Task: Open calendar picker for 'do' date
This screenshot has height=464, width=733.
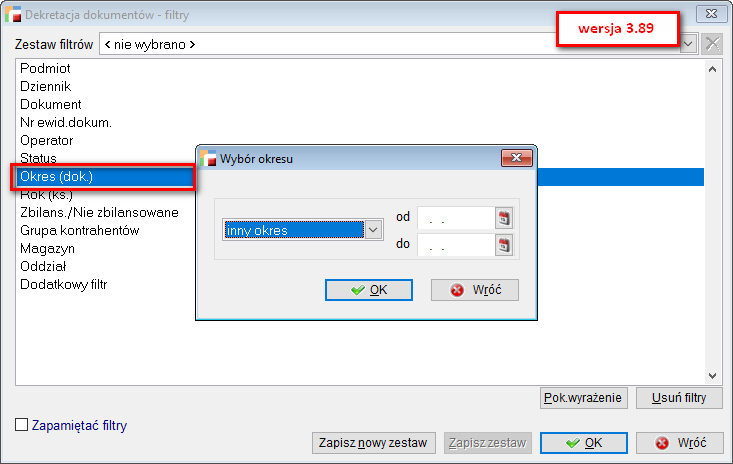Action: (x=505, y=245)
